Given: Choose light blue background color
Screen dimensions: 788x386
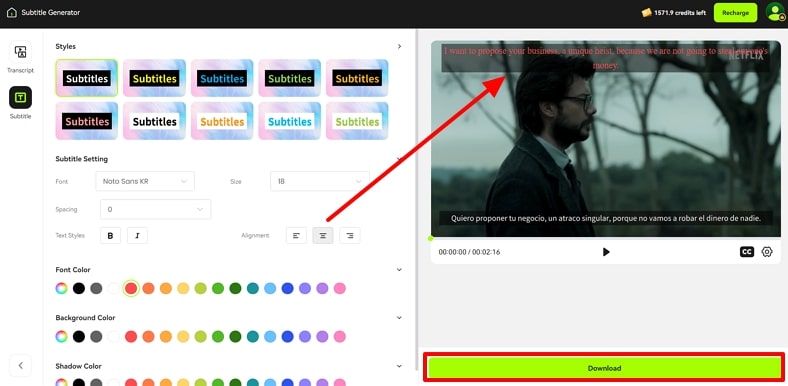Looking at the screenshot, I should coord(270,337).
